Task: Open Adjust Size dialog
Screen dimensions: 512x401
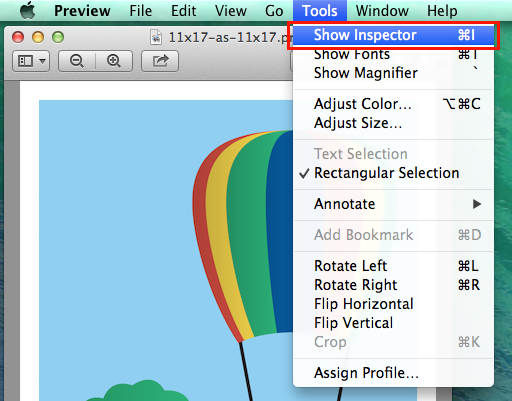Action: (394, 123)
